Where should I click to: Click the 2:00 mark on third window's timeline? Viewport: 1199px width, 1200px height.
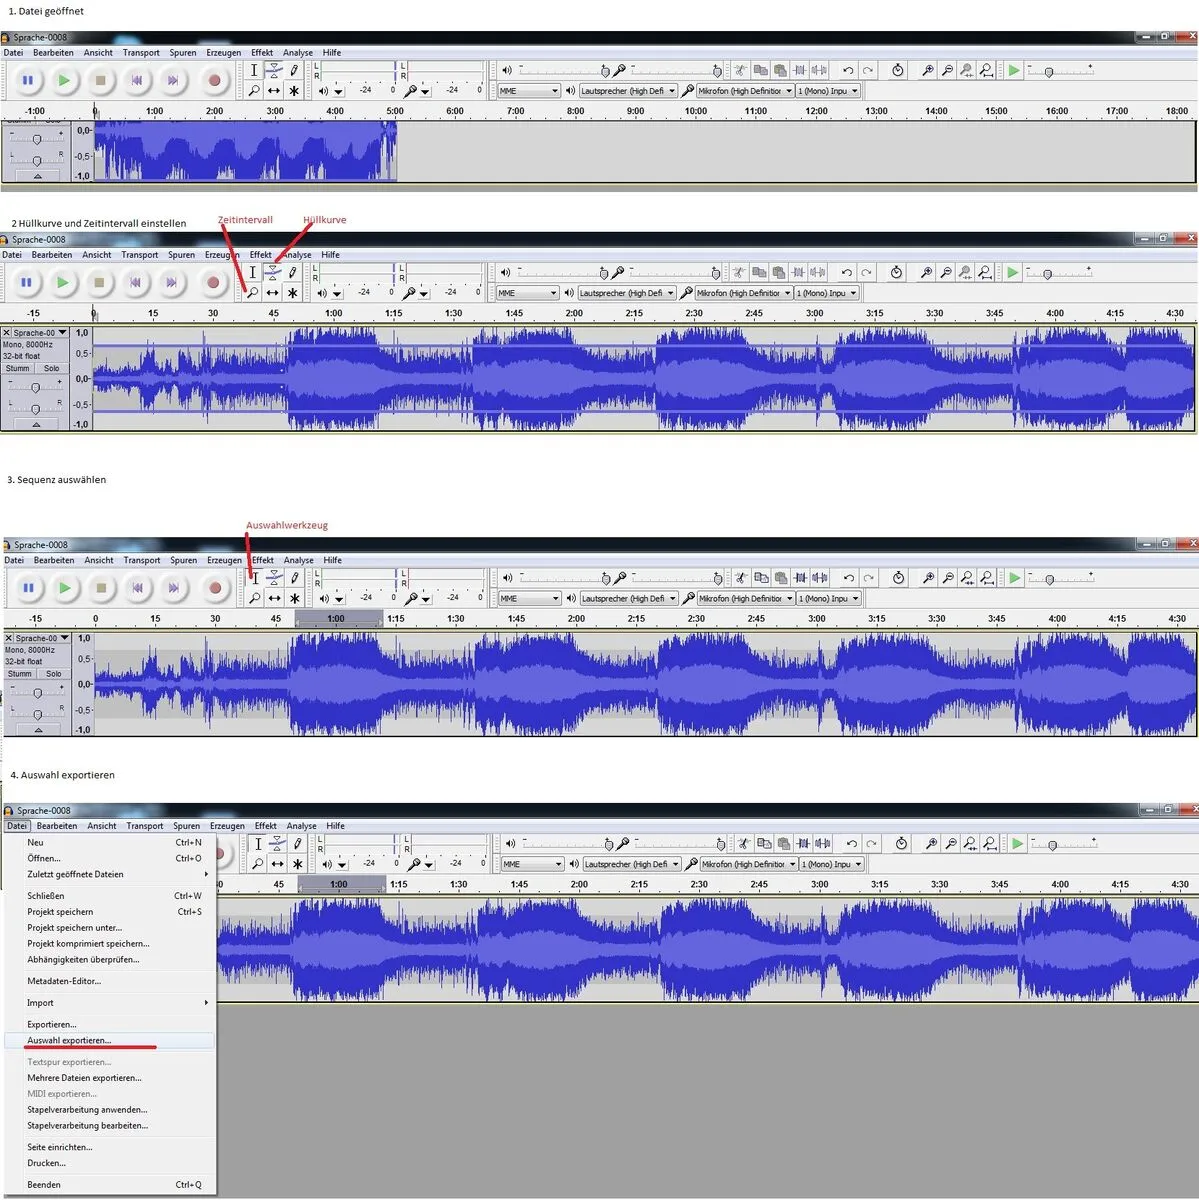point(576,619)
